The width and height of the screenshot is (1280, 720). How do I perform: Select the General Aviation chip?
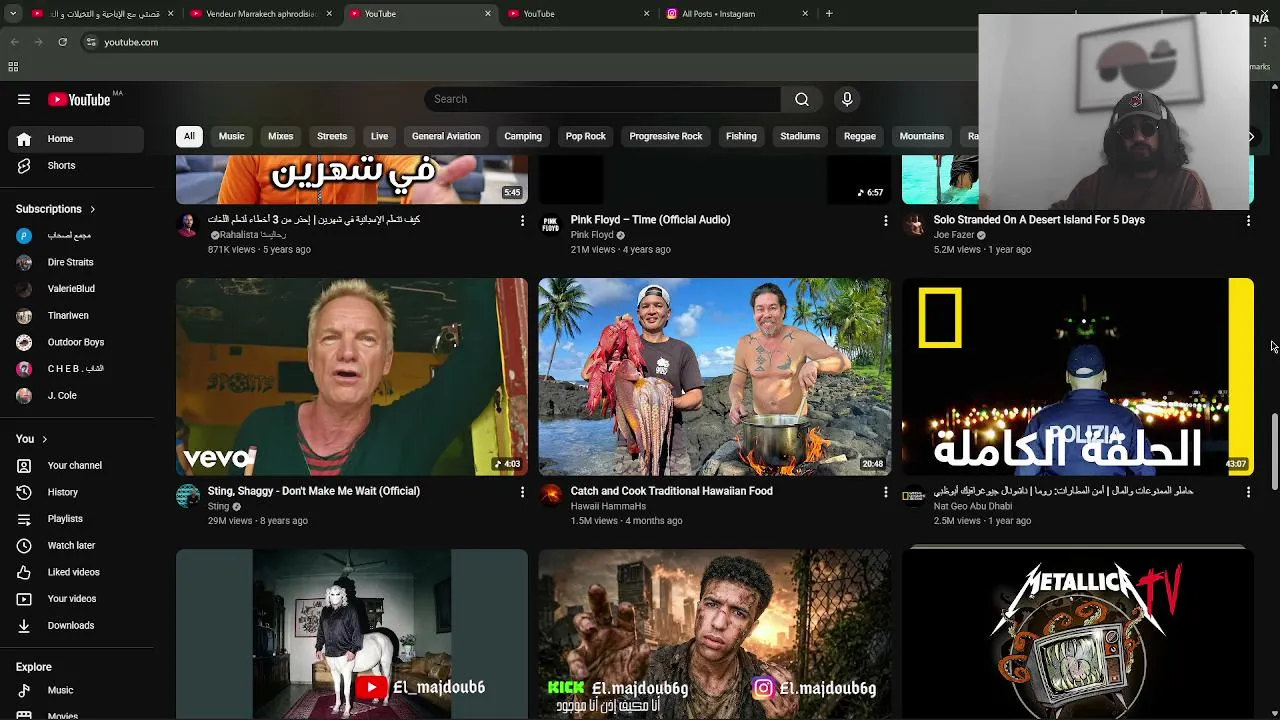446,136
